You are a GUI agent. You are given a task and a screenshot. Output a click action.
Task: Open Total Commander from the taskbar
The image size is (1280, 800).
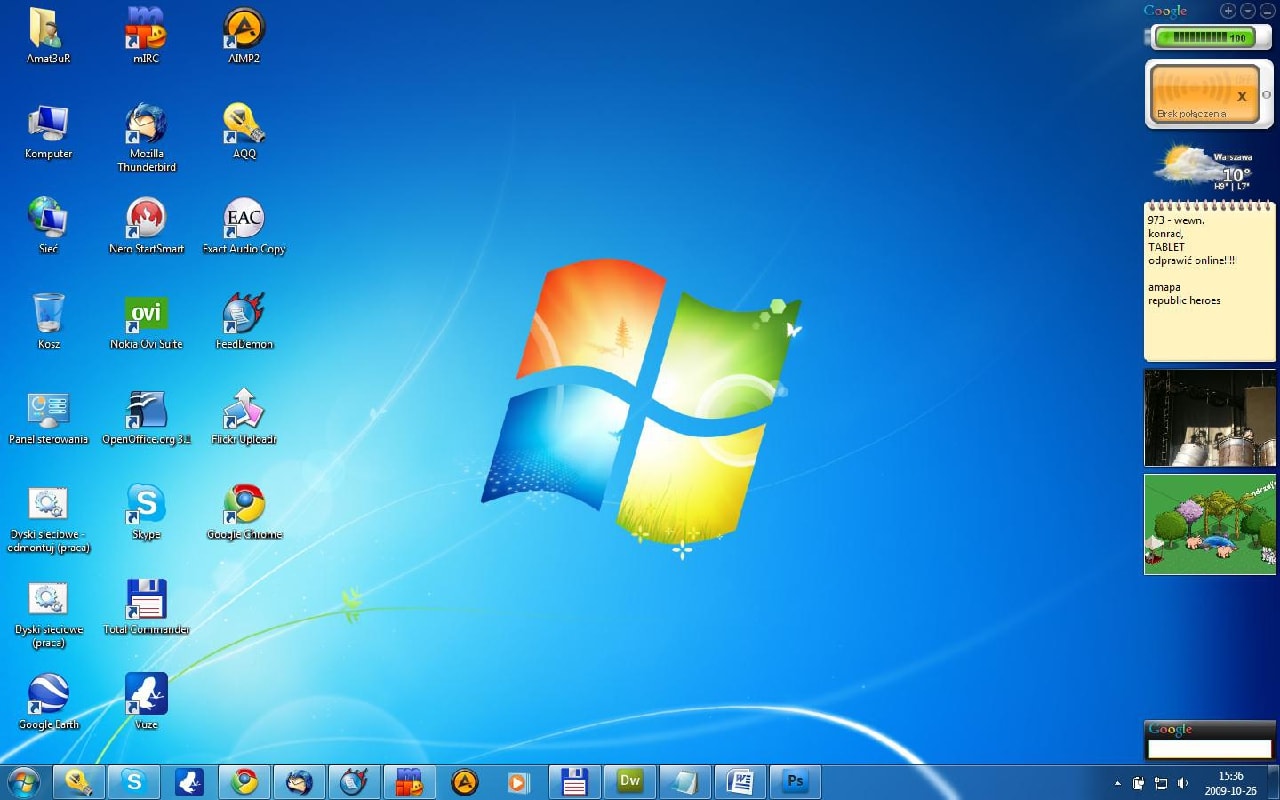pos(574,781)
